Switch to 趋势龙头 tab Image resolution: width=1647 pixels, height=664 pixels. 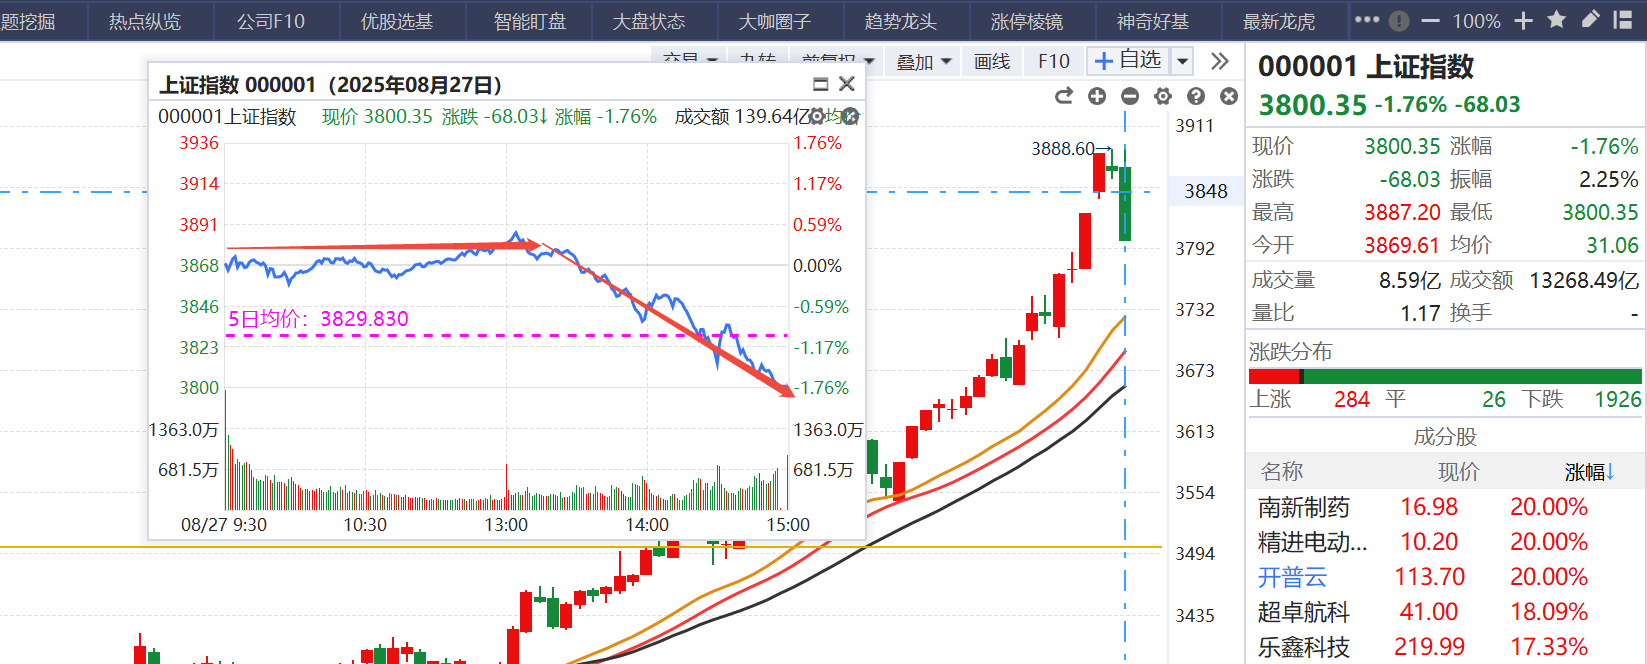(901, 21)
